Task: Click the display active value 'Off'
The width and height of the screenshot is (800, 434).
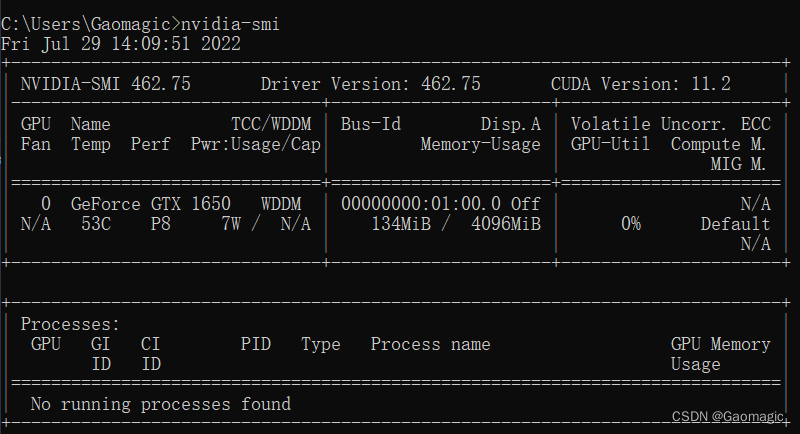Action: pos(526,204)
